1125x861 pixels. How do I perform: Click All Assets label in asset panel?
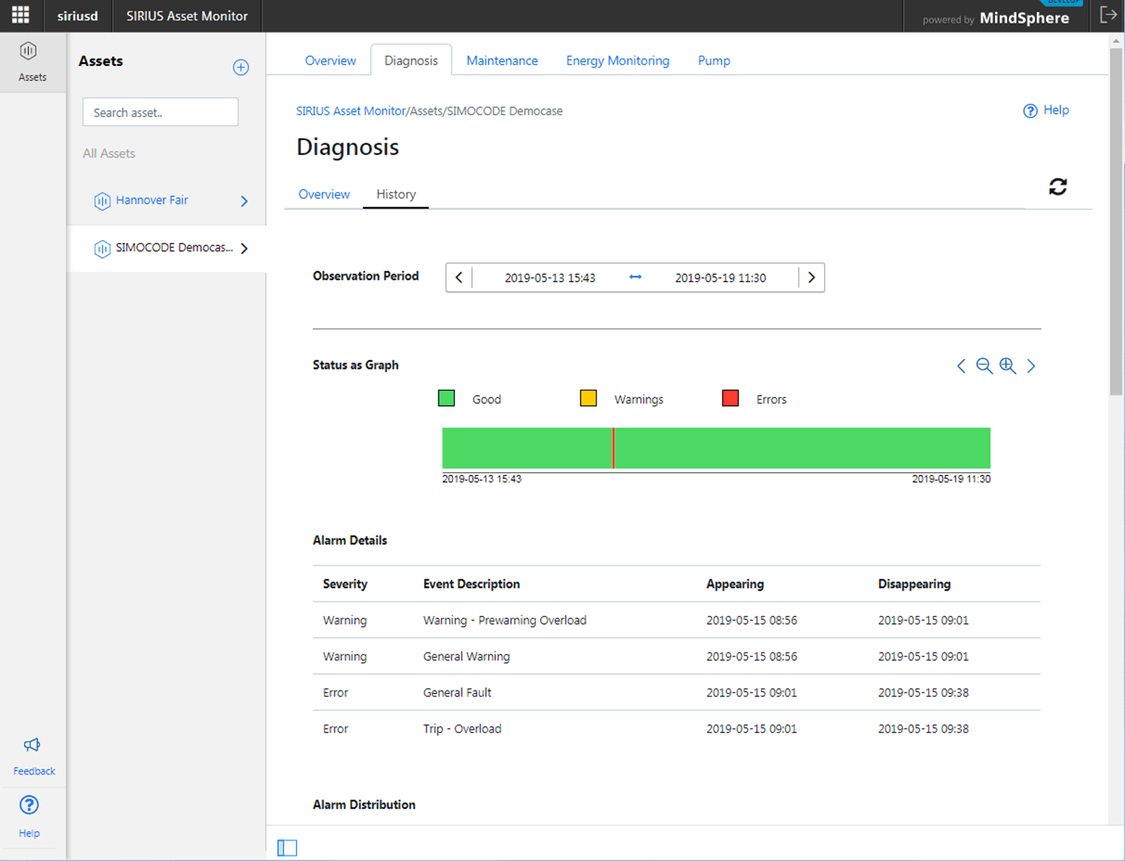coord(109,154)
